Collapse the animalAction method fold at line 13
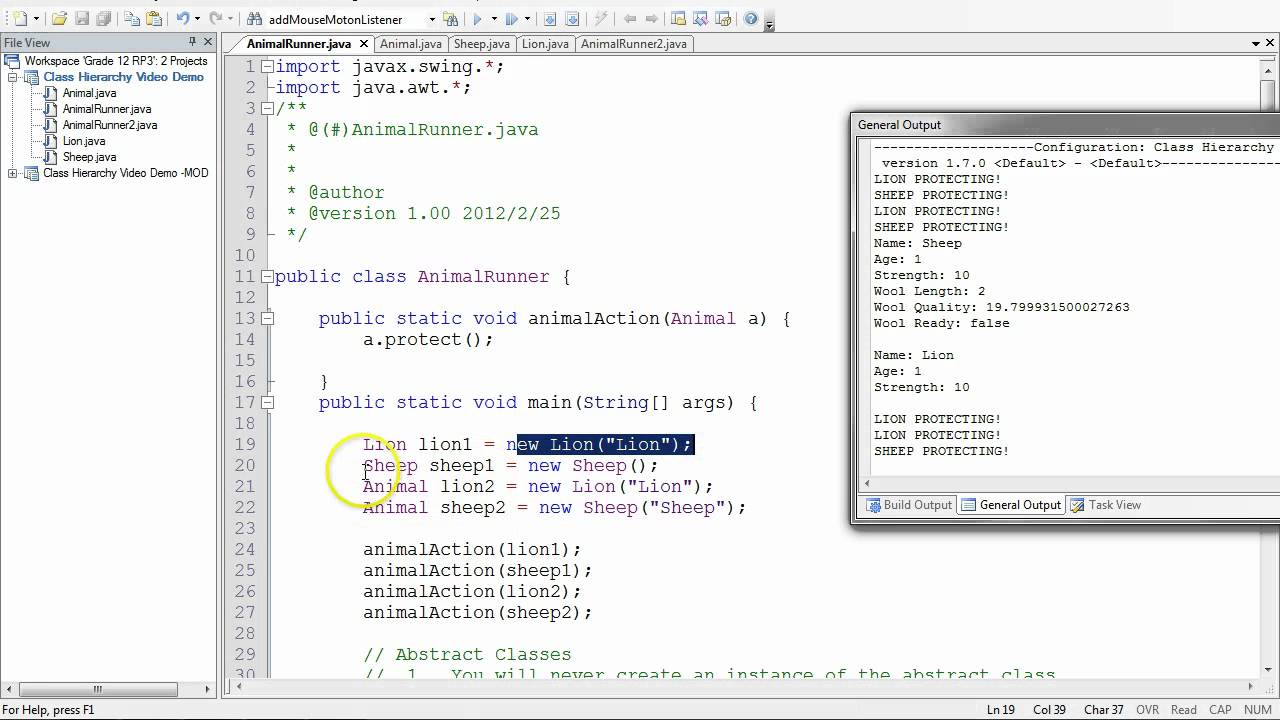Viewport: 1280px width, 720px height. tap(267, 318)
